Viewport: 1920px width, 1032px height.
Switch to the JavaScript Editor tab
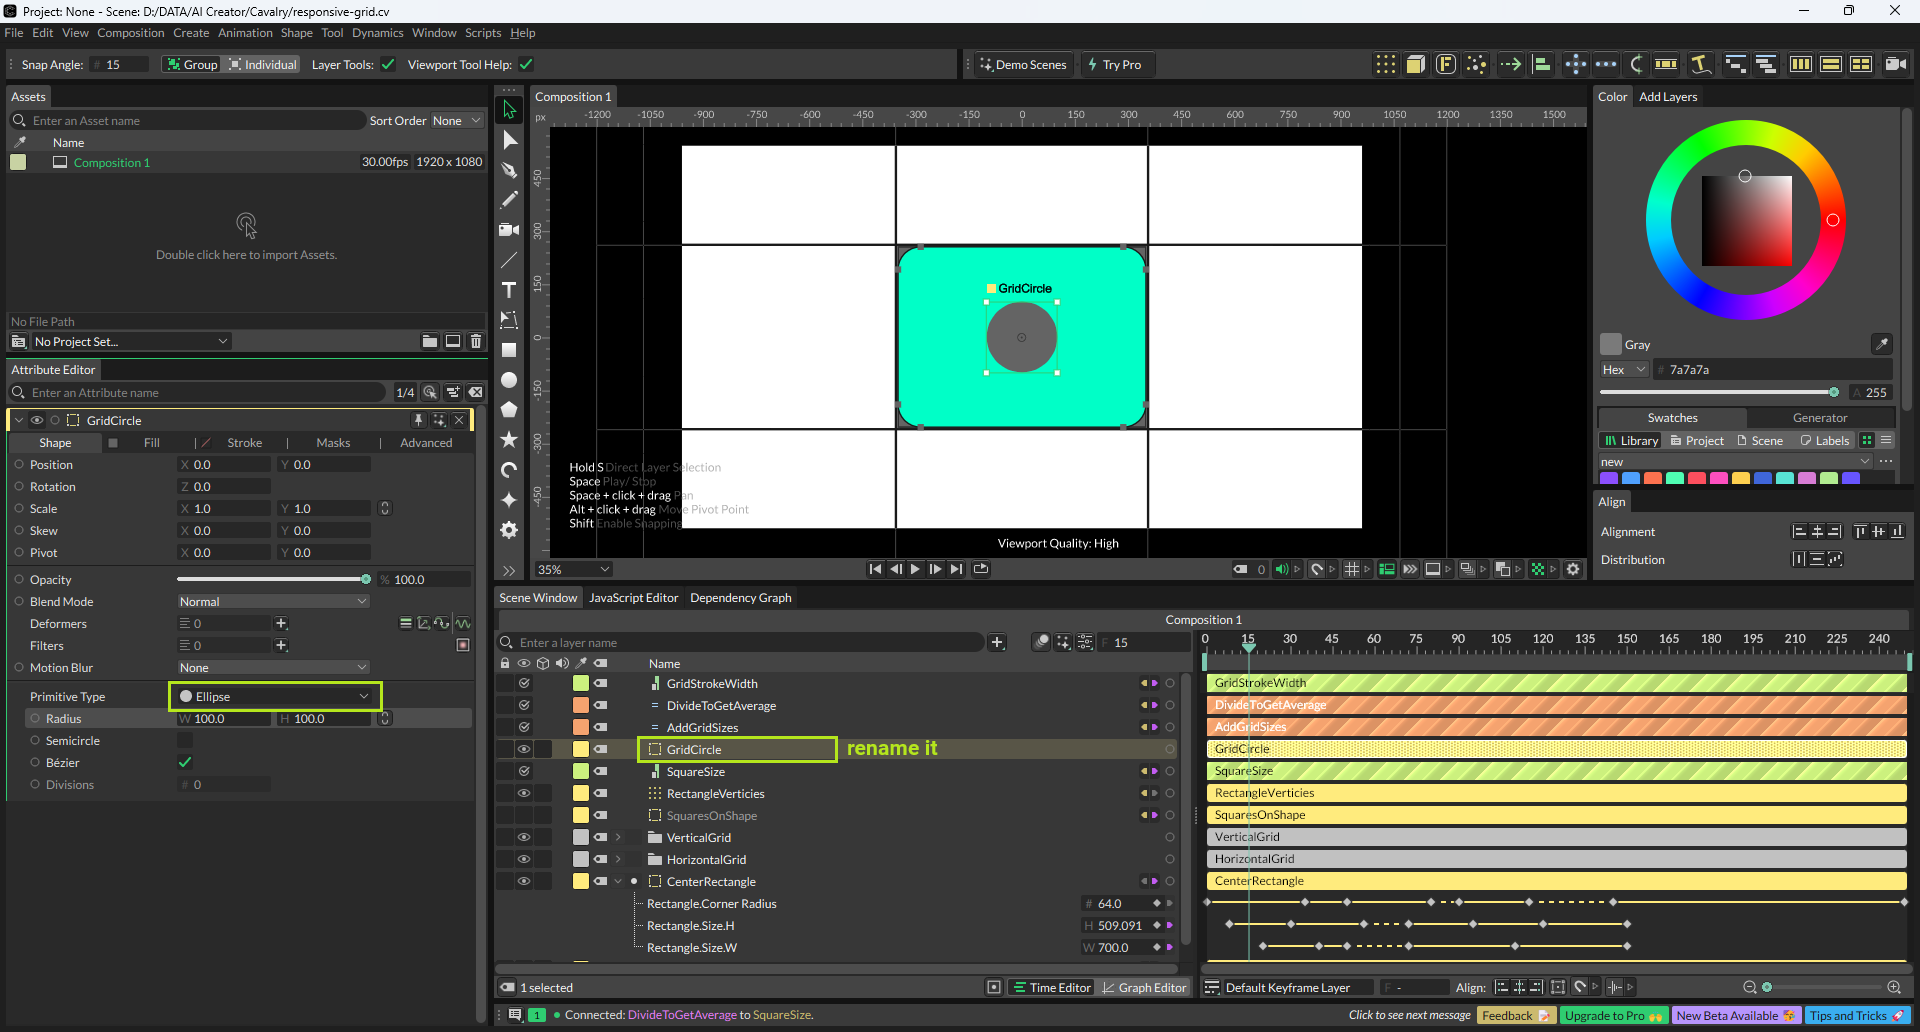click(633, 598)
